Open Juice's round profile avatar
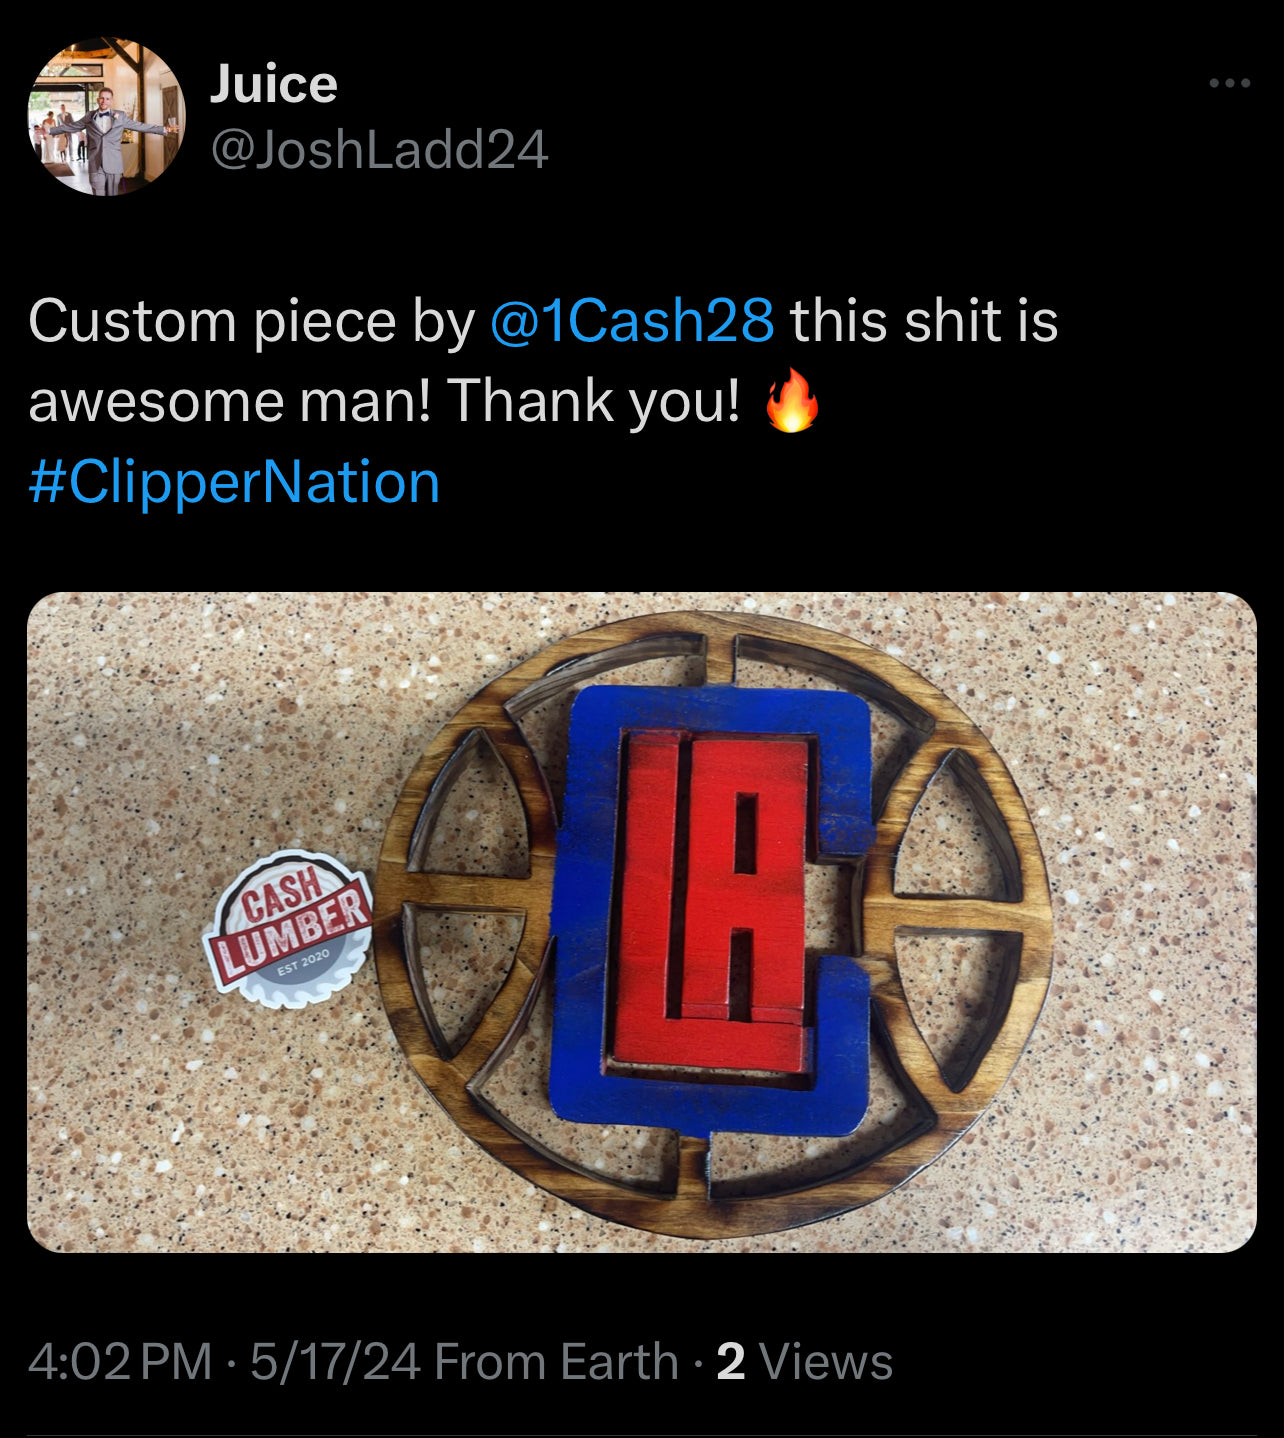Viewport: 1284px width, 1438px height. pyautogui.click(x=107, y=116)
